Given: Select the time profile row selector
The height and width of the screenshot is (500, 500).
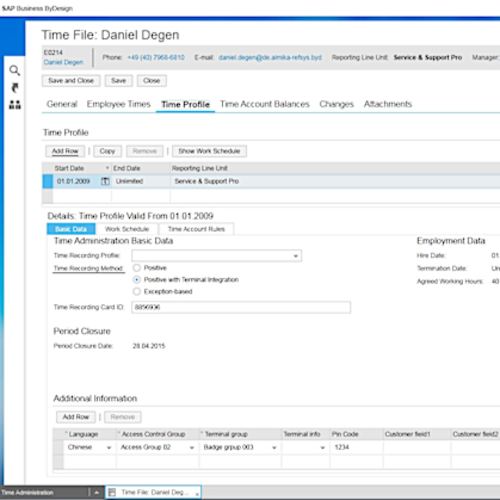Looking at the screenshot, I should 48,181.
